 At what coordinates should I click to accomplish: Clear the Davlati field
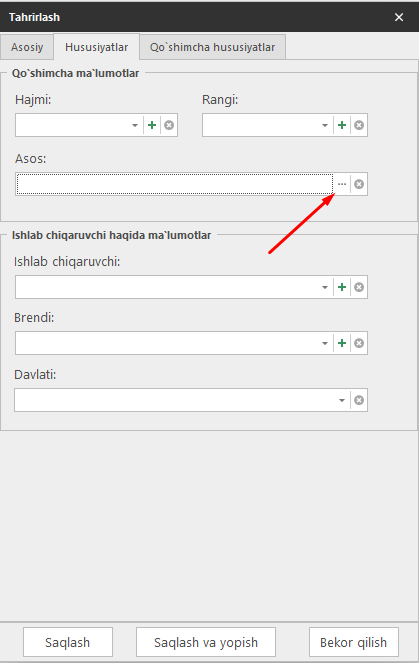click(359, 400)
